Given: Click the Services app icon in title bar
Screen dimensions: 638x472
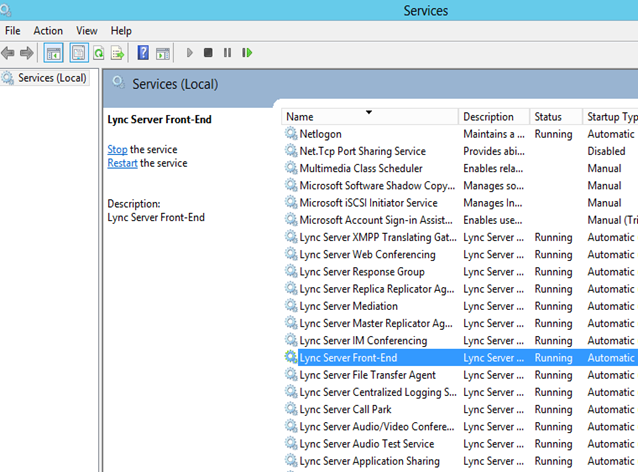Looking at the screenshot, I should click(x=5, y=9).
